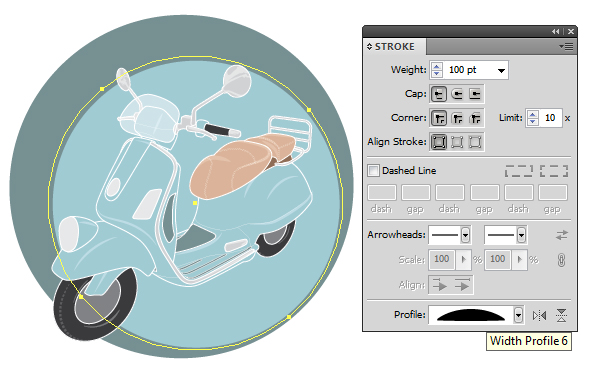Viewport: 592px width, 376px height.
Task: Choose the Bevel Join corner icon
Action: [475, 119]
